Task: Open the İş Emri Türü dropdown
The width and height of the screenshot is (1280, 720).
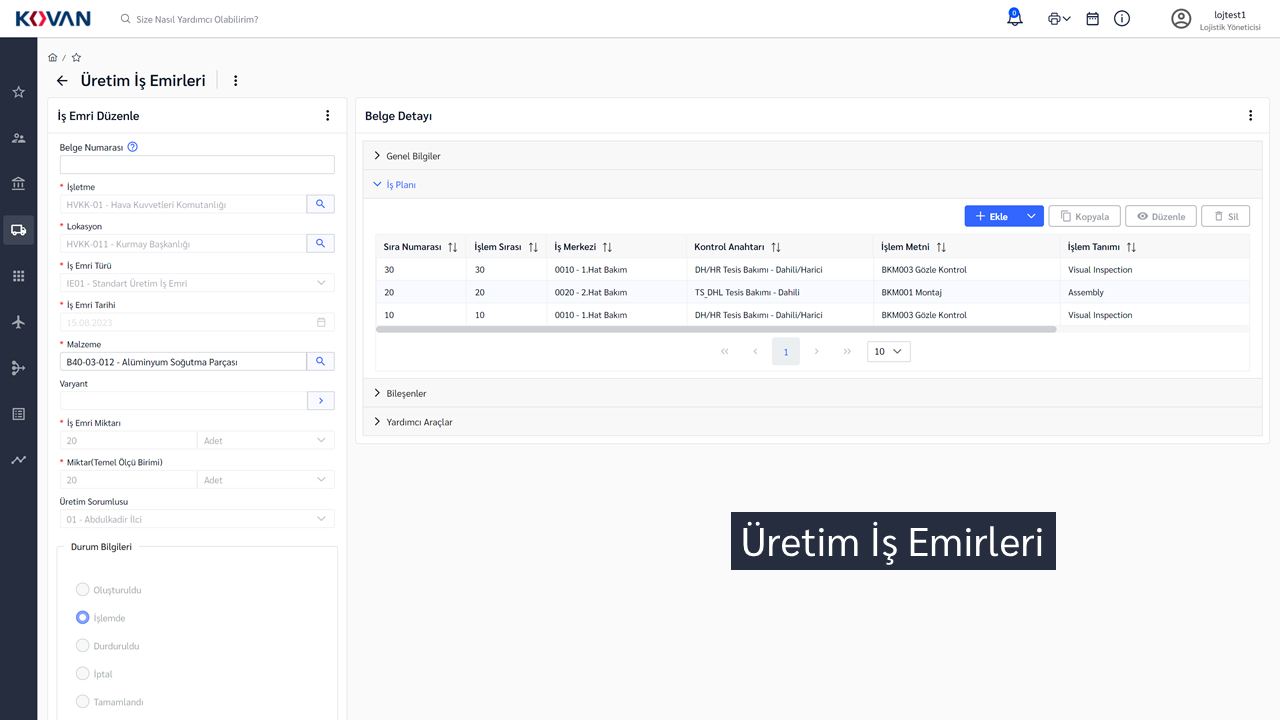Action: point(197,283)
